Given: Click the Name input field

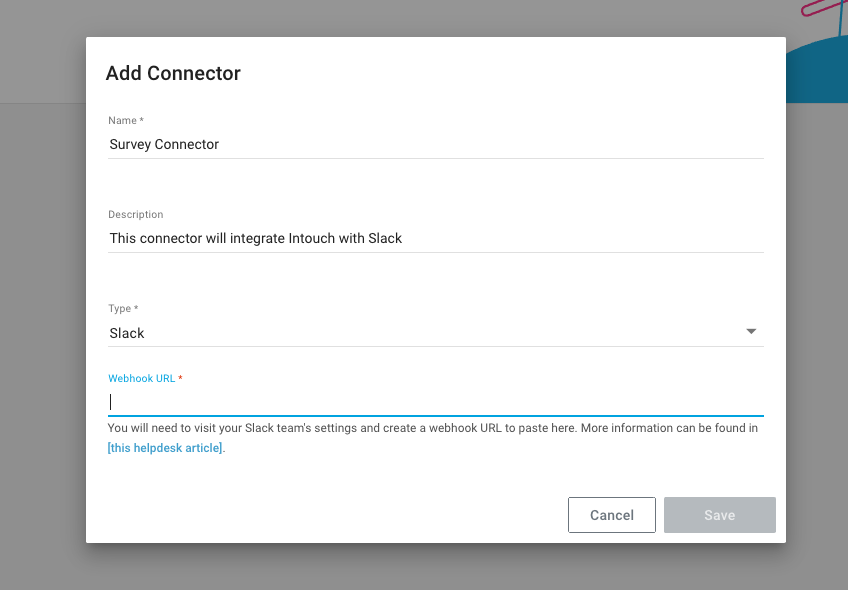Looking at the screenshot, I should 435,144.
